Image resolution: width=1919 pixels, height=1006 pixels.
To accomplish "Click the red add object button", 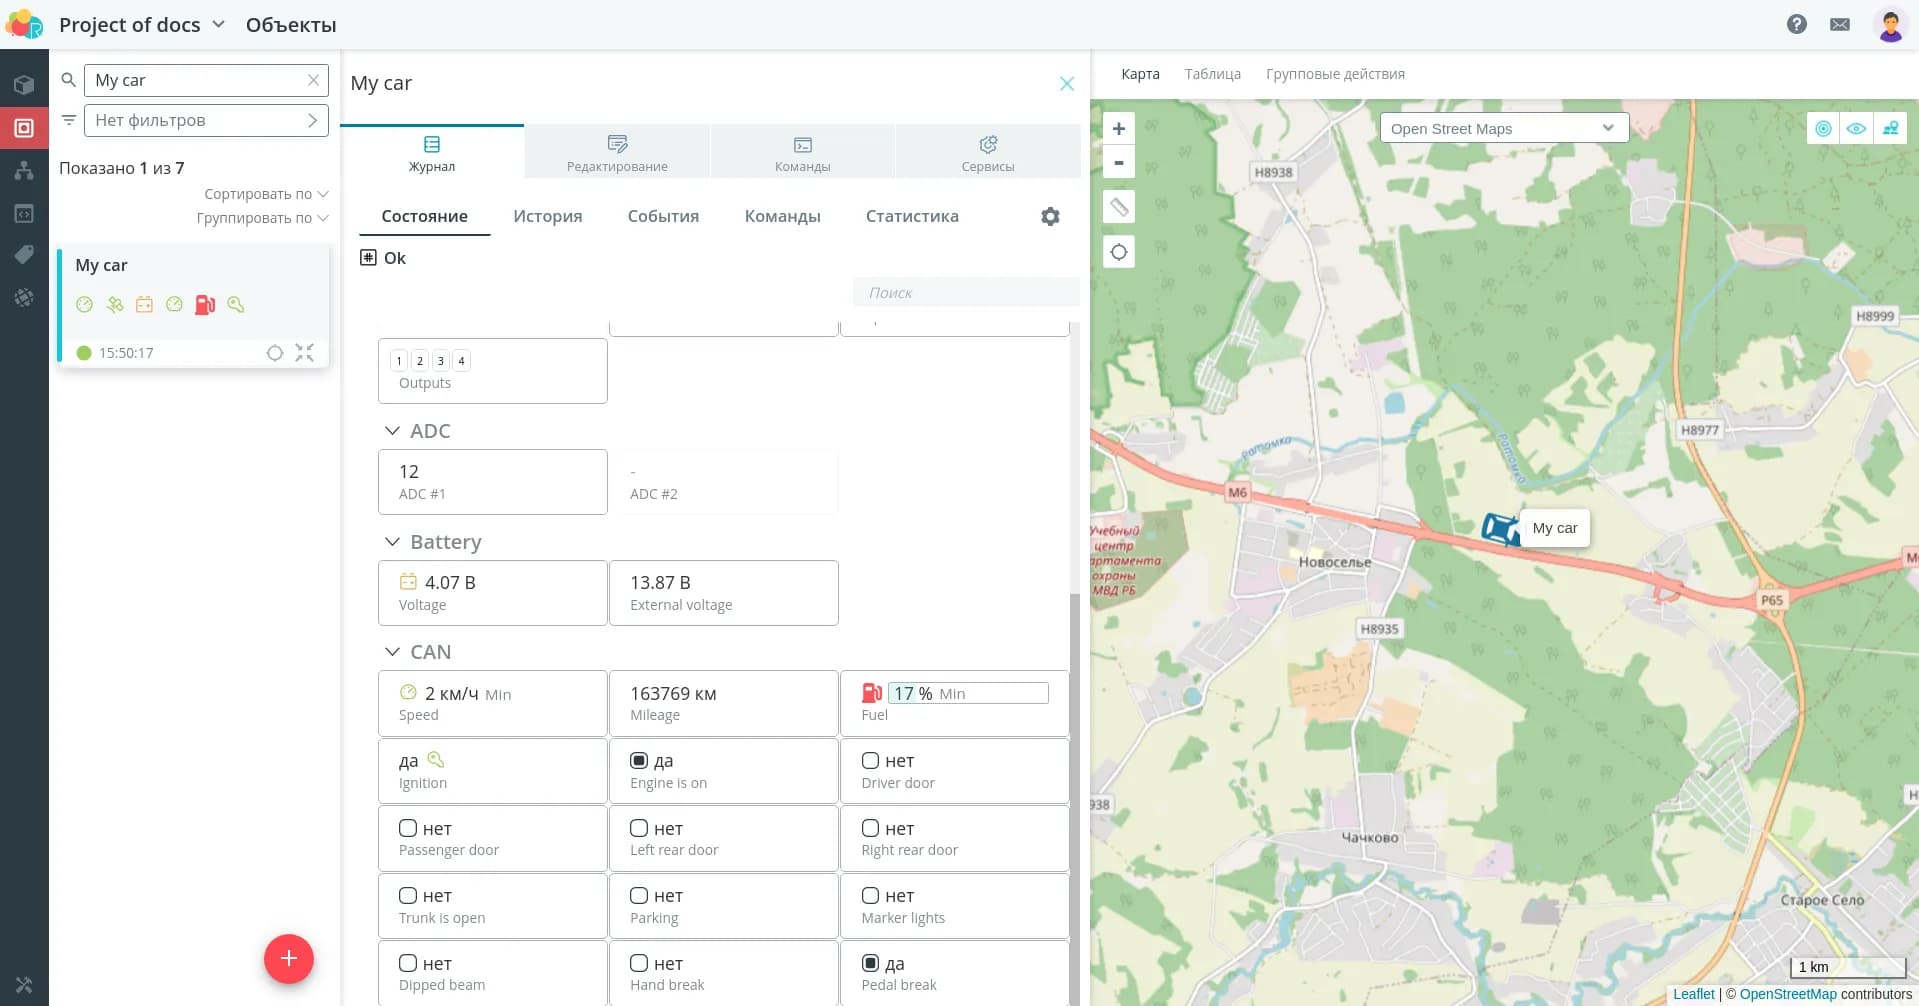I will pos(289,959).
